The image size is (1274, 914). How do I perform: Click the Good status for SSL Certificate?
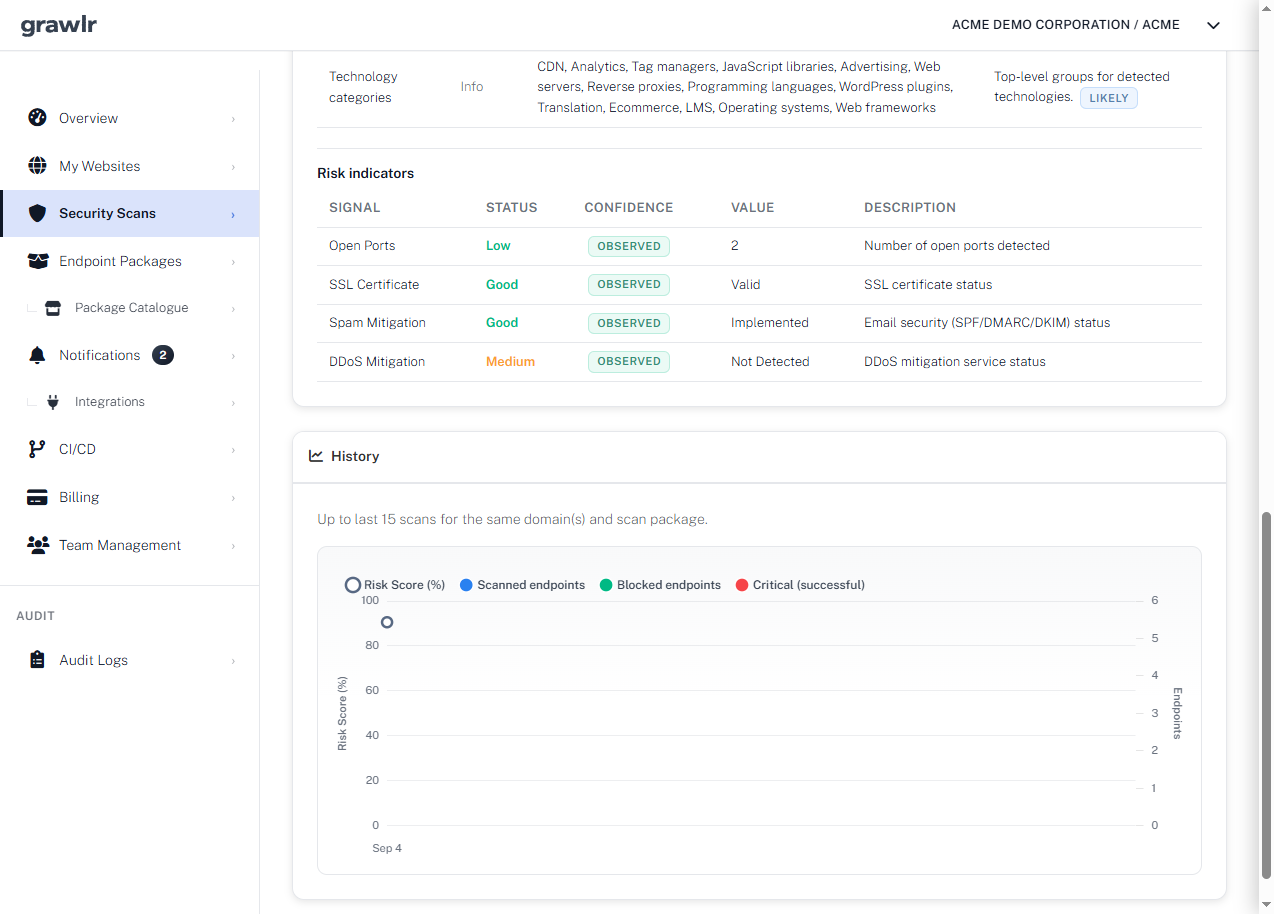pos(502,285)
